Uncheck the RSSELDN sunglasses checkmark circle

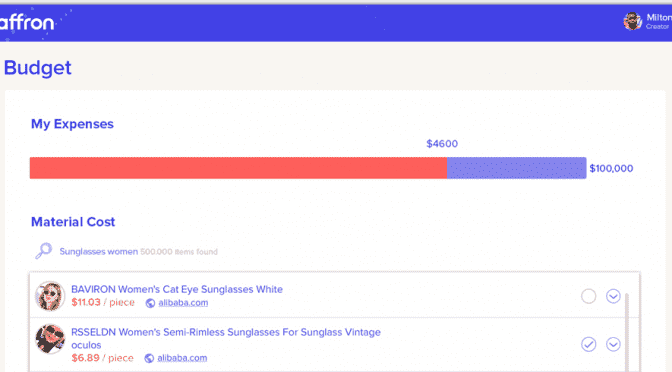pyautogui.click(x=588, y=344)
